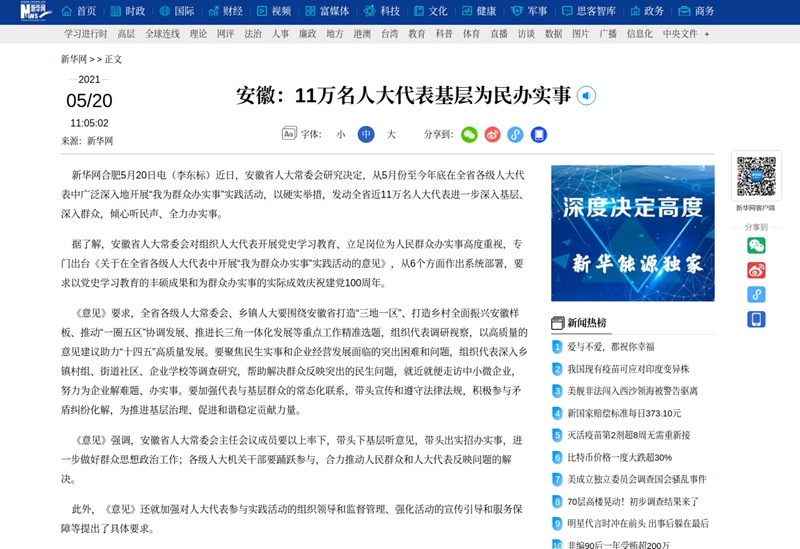Click WeChat icon in right sidebar
800x549 pixels.
click(x=756, y=245)
